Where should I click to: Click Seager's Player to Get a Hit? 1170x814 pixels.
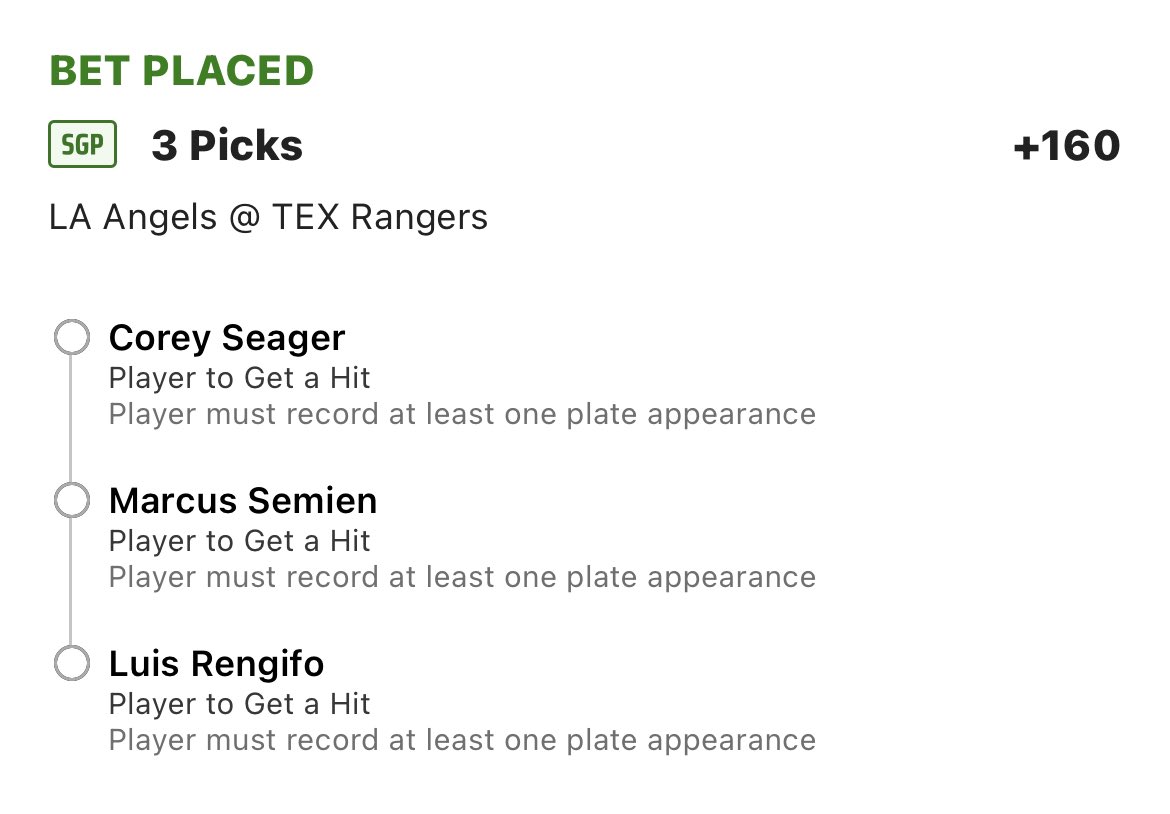[x=240, y=378]
